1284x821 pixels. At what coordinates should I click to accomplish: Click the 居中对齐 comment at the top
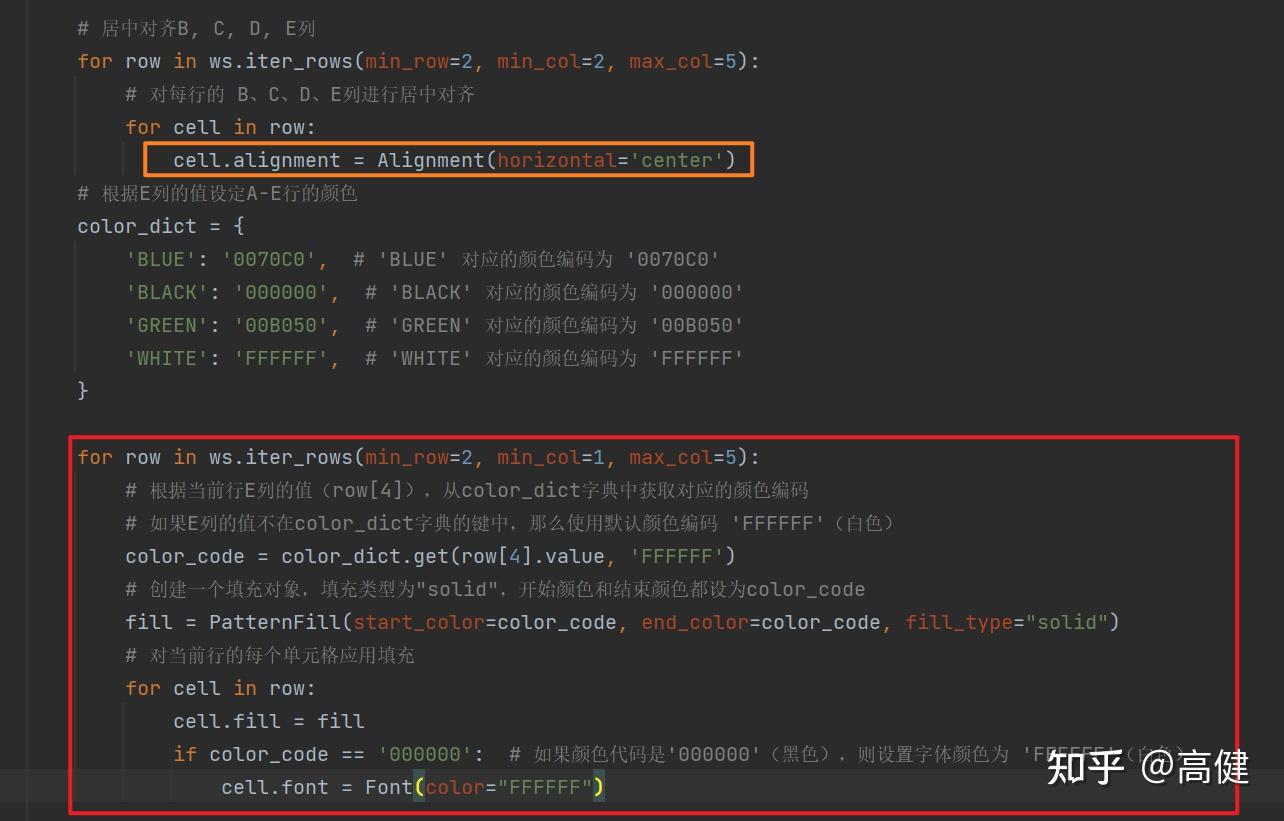pyautogui.click(x=195, y=27)
